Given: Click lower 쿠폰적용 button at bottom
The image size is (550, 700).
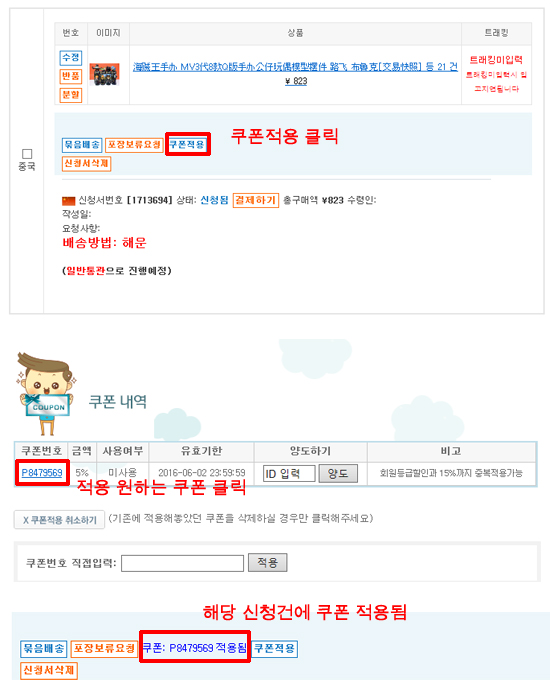Looking at the screenshot, I should (275, 648).
